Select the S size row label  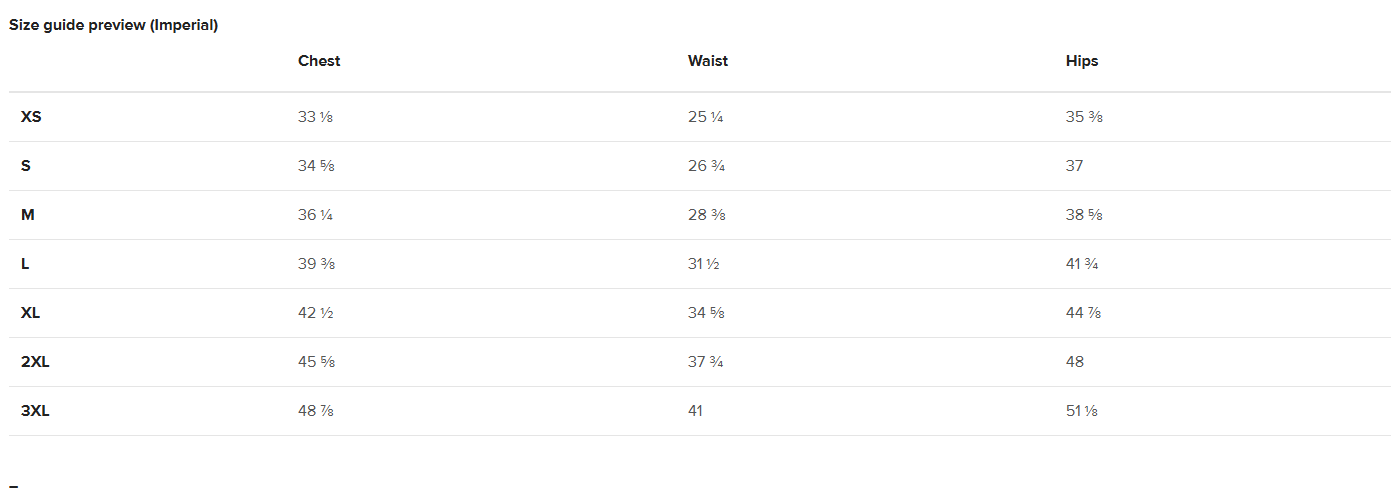[x=26, y=166]
